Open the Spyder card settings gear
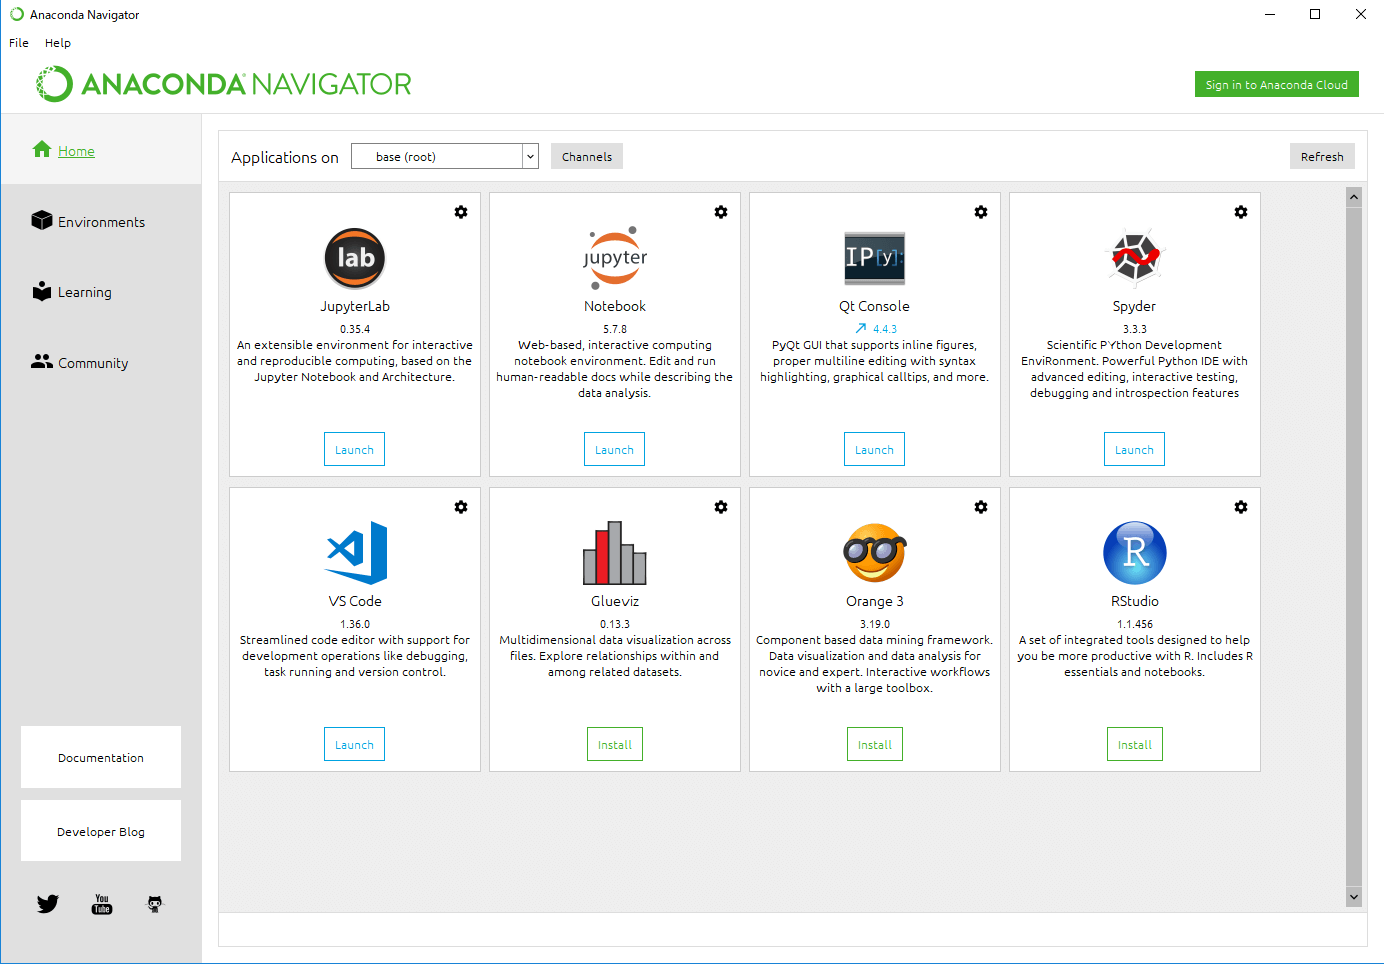Image resolution: width=1384 pixels, height=964 pixels. [x=1241, y=212]
